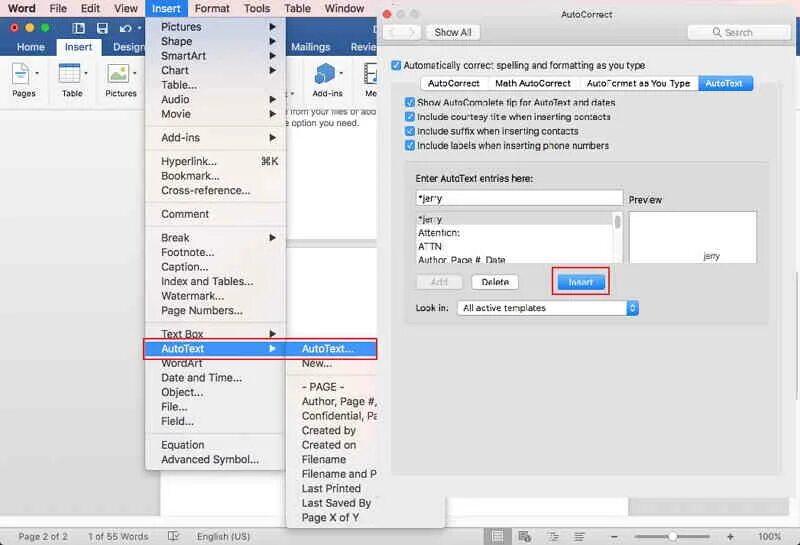Click the zoom slider handle in the status bar
This screenshot has width=800, height=545.
(673, 536)
